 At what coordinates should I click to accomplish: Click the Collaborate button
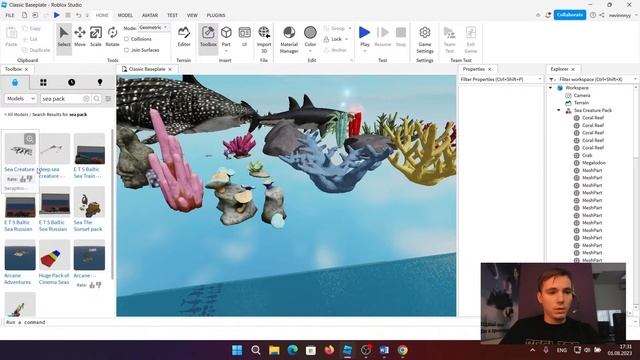pos(570,15)
